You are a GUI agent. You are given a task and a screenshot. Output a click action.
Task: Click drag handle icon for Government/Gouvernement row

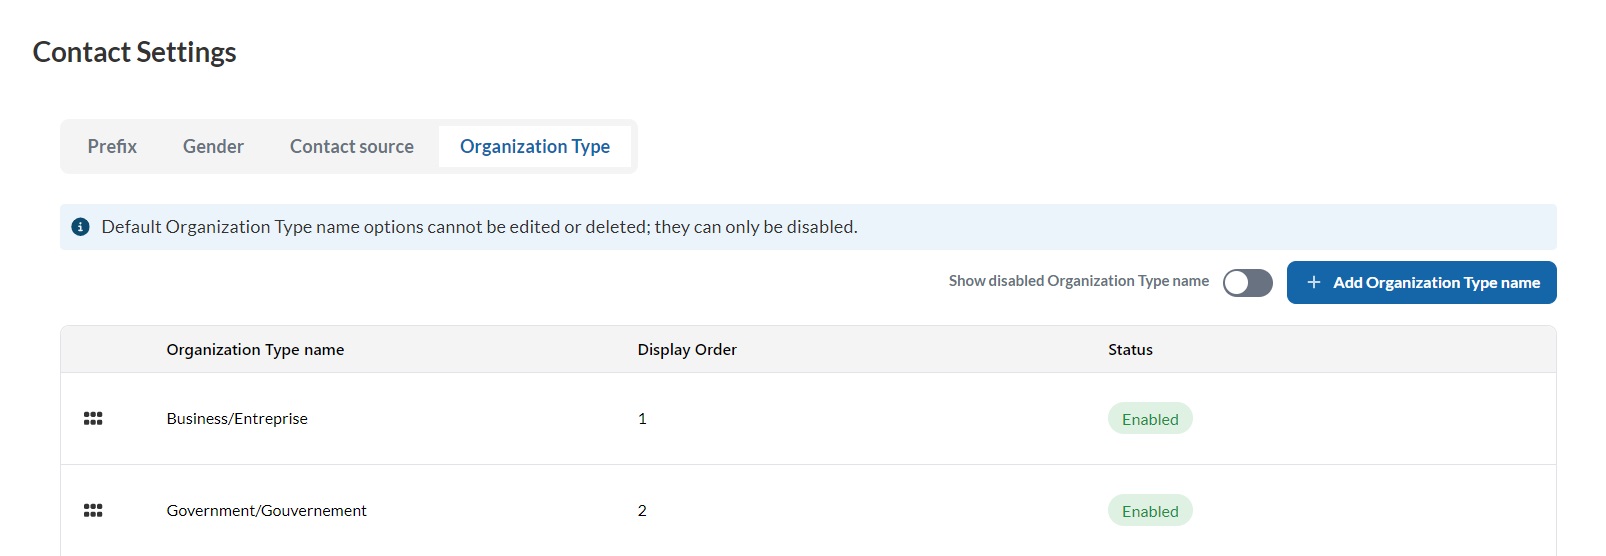(x=93, y=511)
